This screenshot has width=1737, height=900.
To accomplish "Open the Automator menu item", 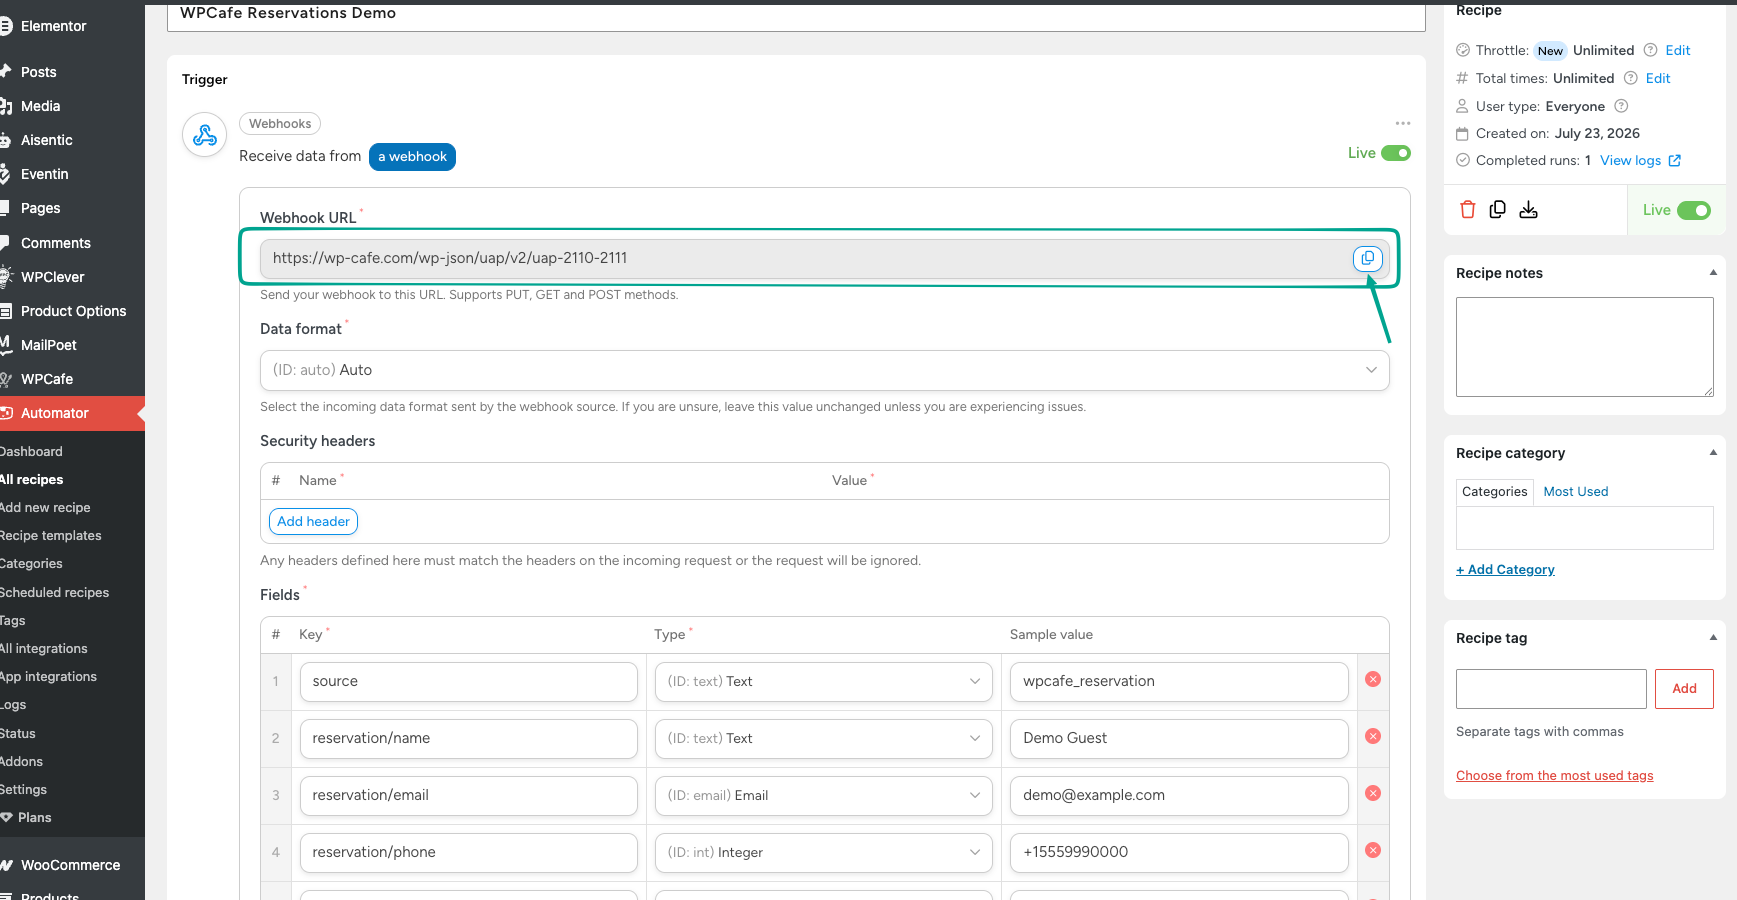I will [x=72, y=413].
